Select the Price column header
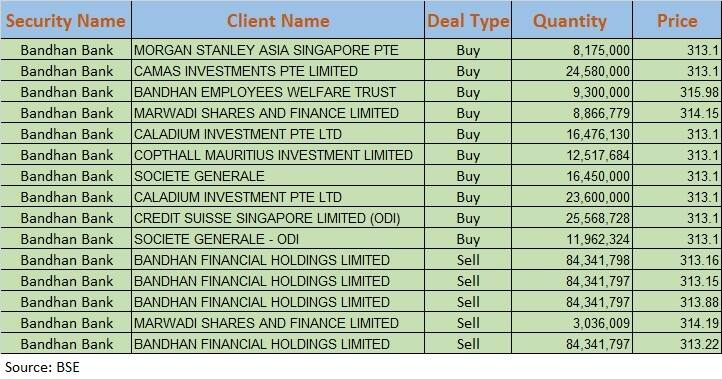The width and height of the screenshot is (722, 379). (x=677, y=20)
